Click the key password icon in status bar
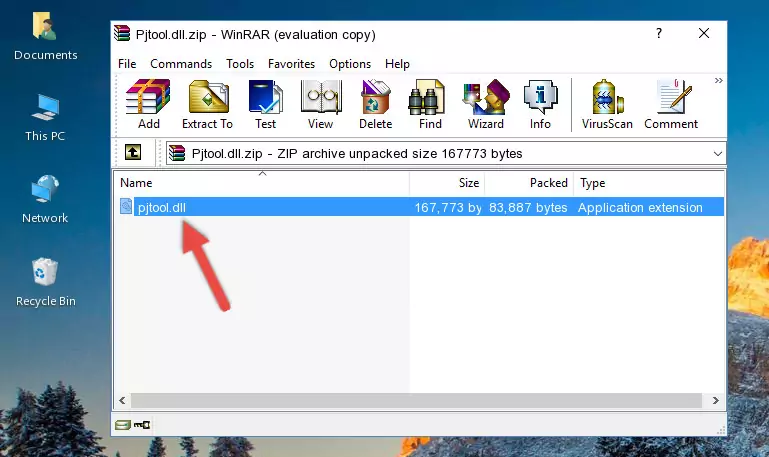 pyautogui.click(x=142, y=425)
